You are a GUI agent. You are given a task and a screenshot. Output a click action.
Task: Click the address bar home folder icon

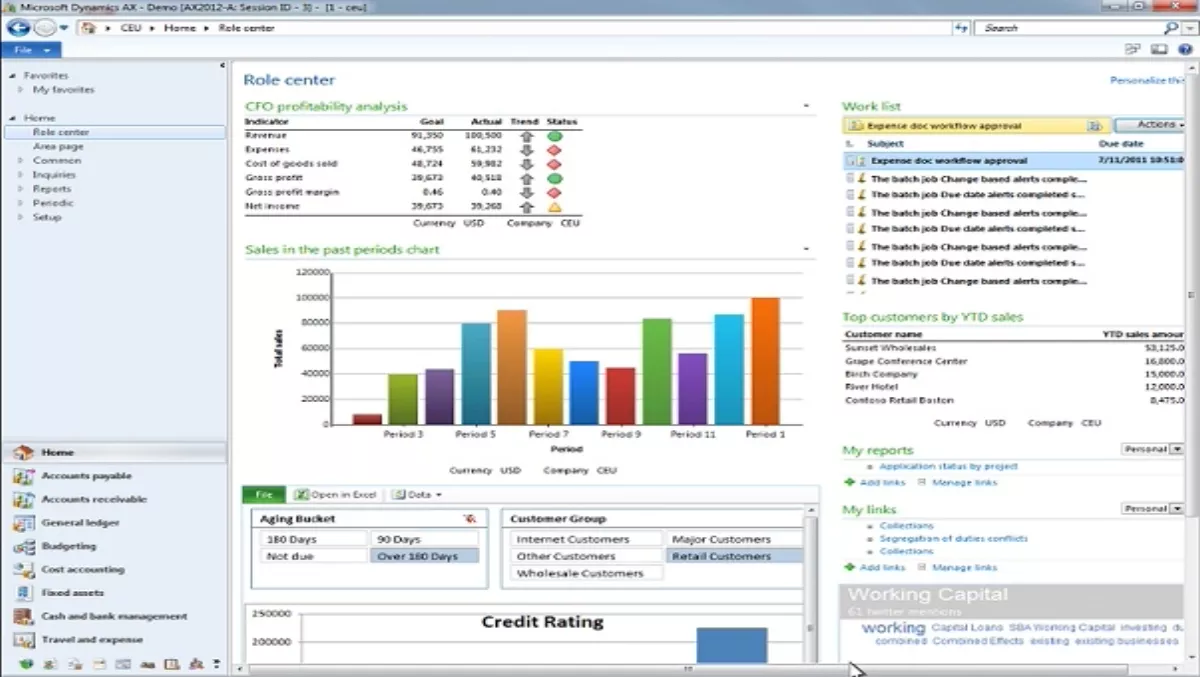coord(89,28)
